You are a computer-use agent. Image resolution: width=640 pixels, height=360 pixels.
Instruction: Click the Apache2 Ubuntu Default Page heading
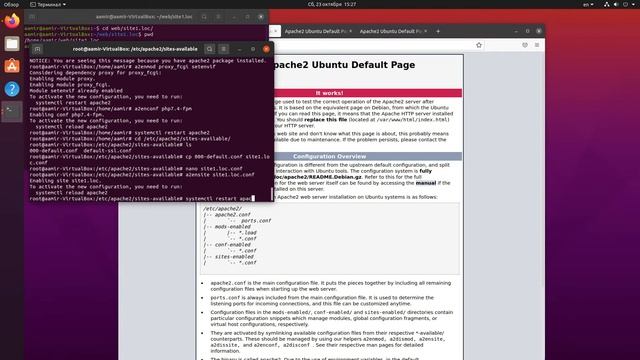tap(344, 65)
